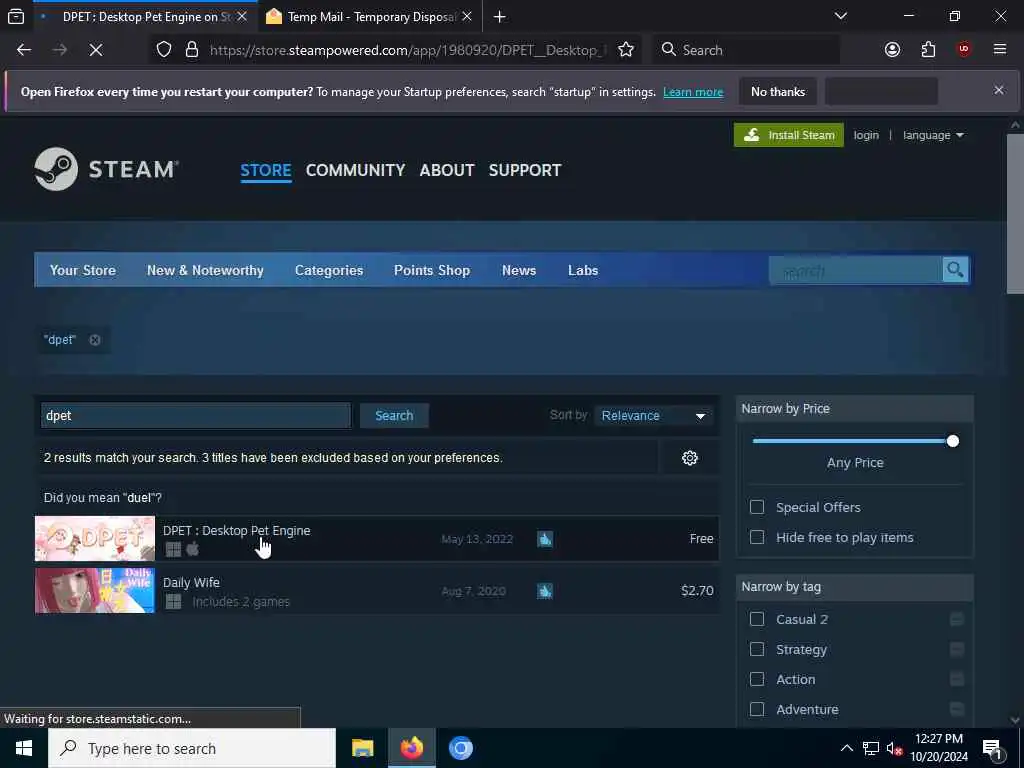Go to the COMMUNITY section
The width and height of the screenshot is (1024, 768).
(x=355, y=170)
